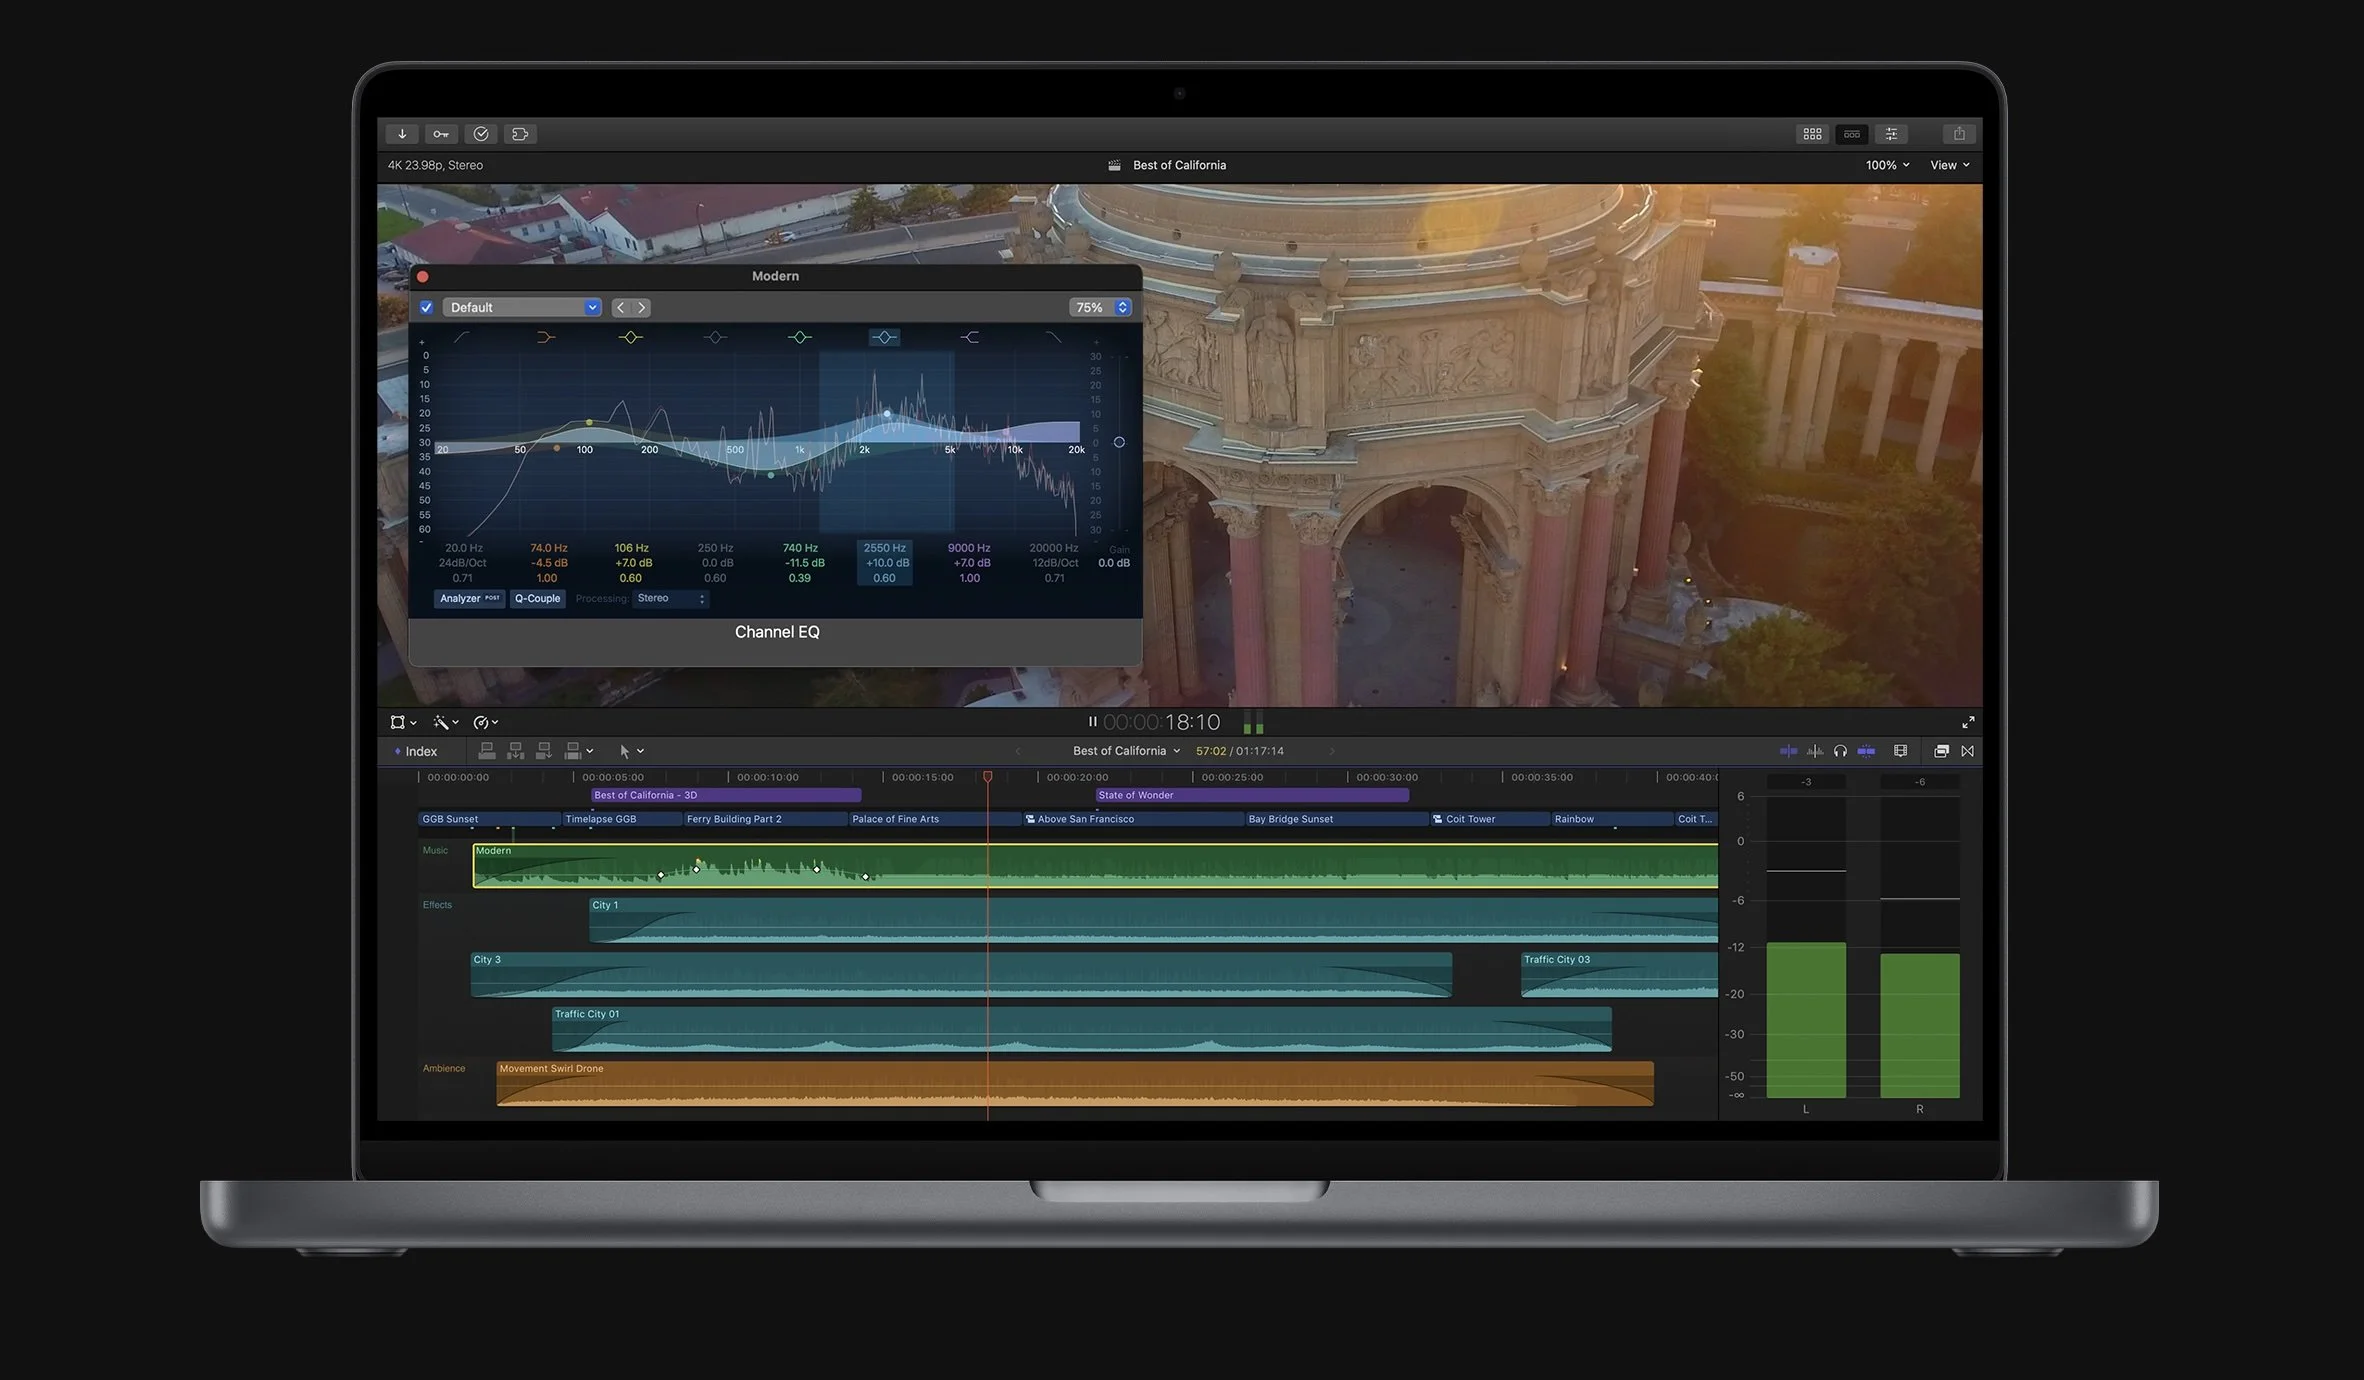
Task: Click the share export icon
Action: click(1959, 134)
